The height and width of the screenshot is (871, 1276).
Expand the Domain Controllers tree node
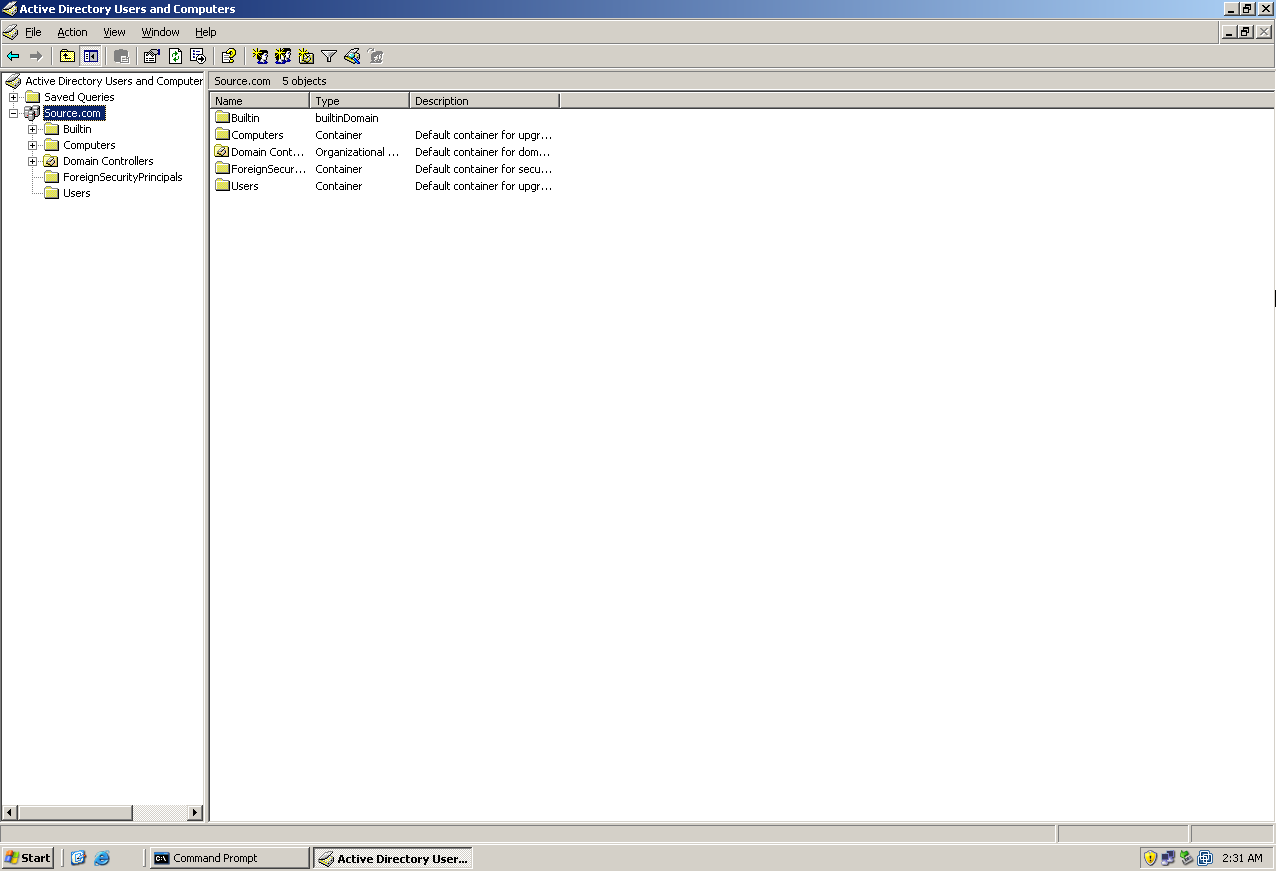pyautogui.click(x=32, y=161)
